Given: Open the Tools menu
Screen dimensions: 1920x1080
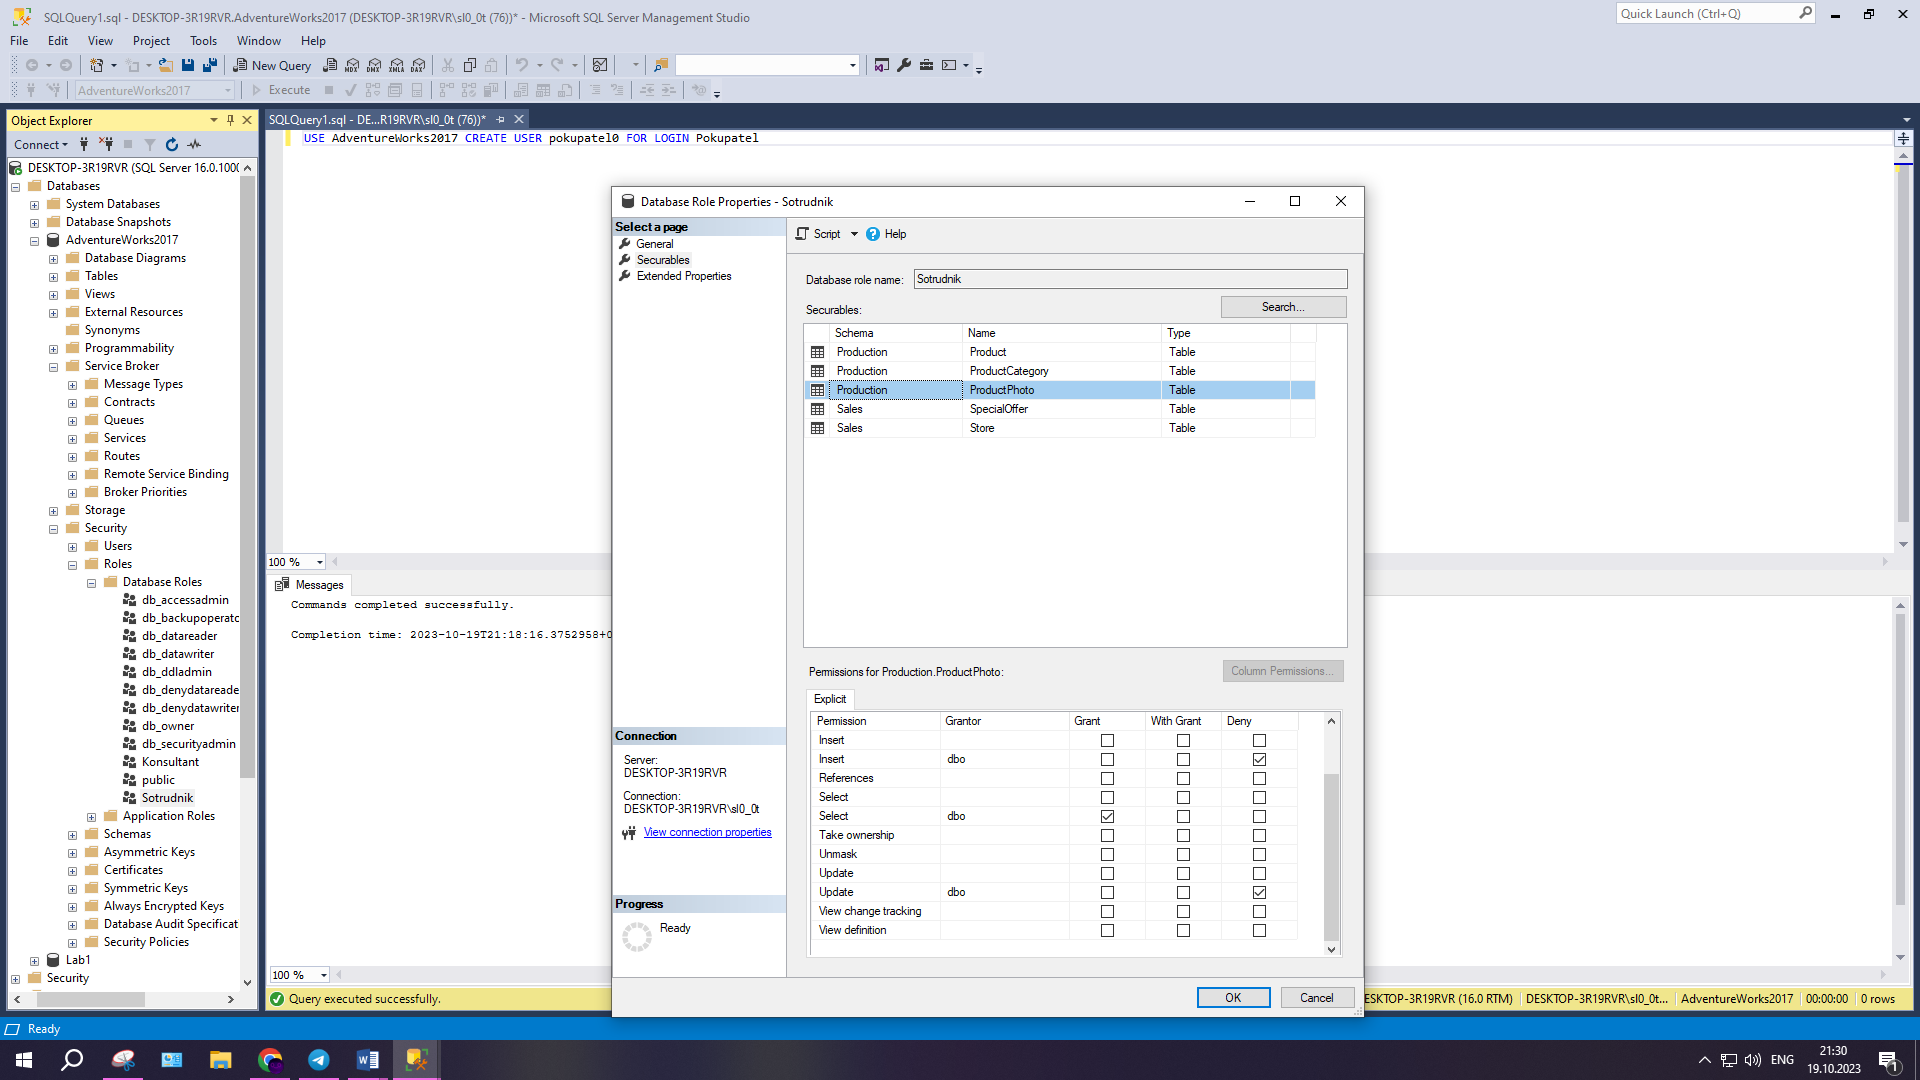Looking at the screenshot, I should click(203, 41).
